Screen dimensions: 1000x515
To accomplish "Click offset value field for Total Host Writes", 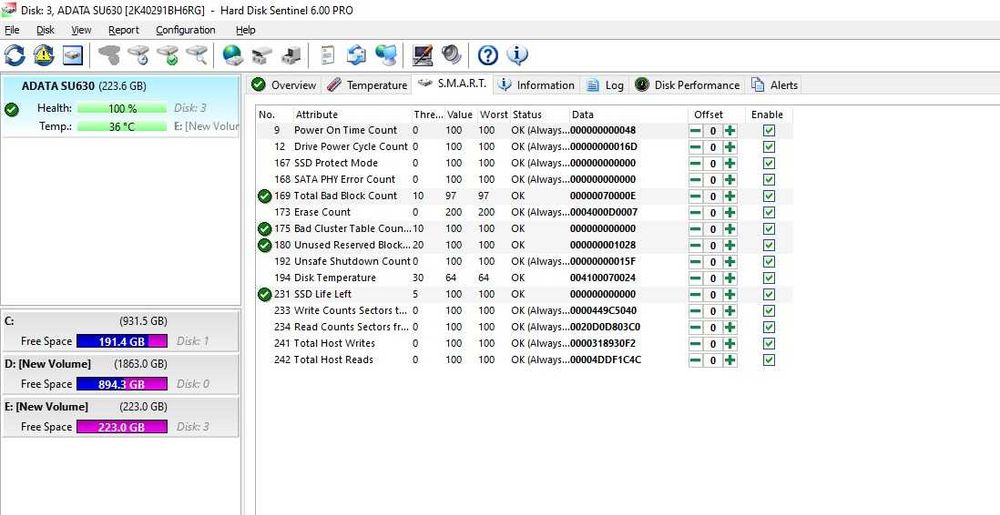I will click(712, 344).
